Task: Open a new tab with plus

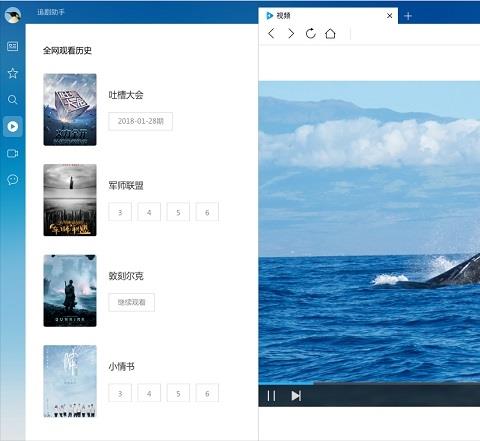Action: tap(408, 16)
